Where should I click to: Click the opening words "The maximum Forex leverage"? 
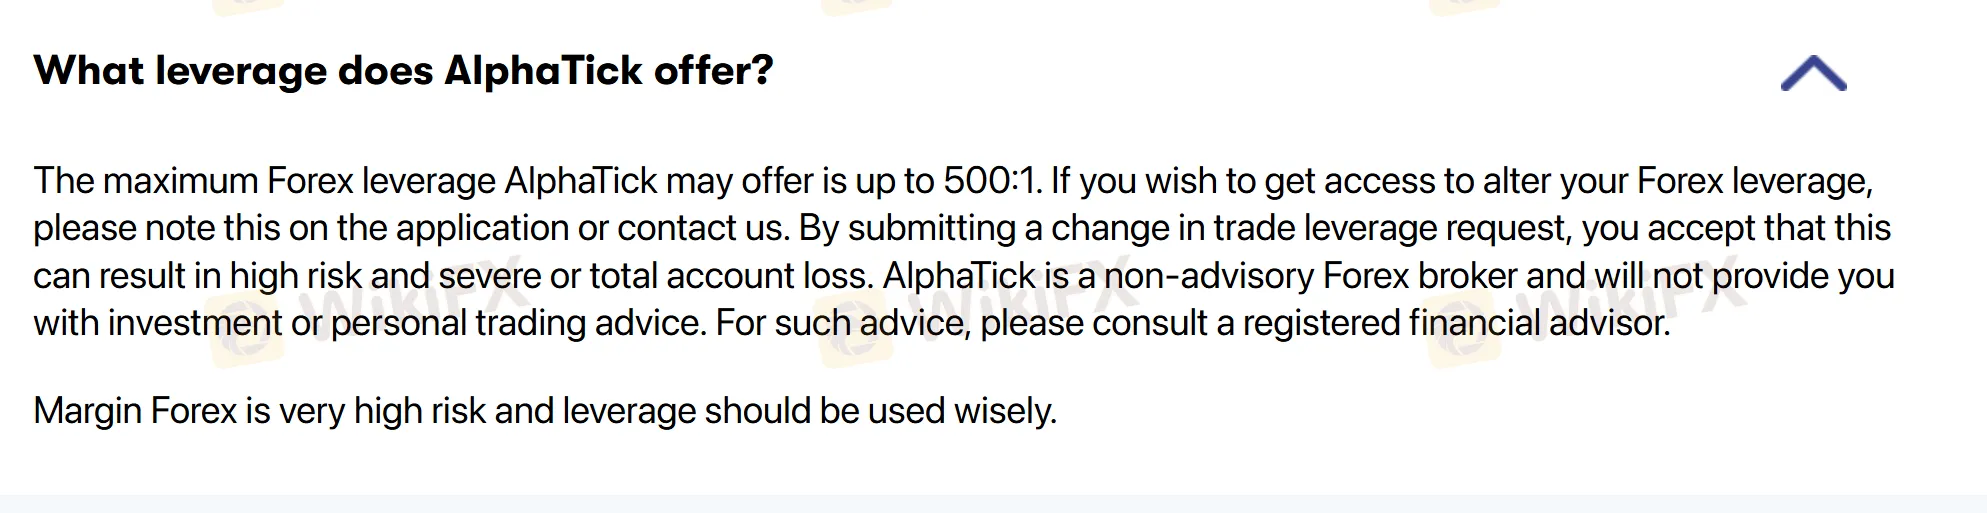tap(264, 181)
